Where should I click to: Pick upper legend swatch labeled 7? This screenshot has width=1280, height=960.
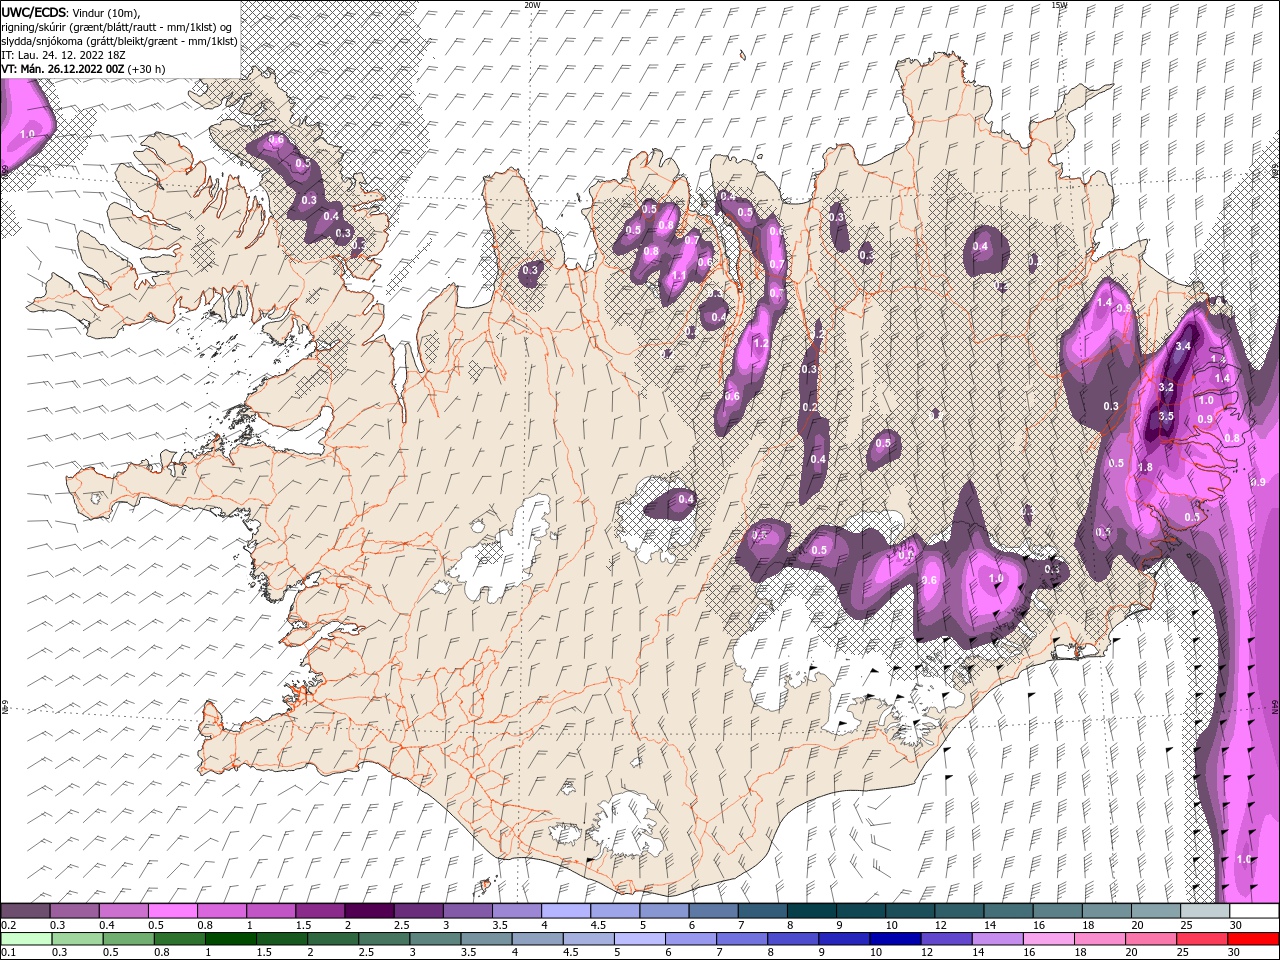pos(762,911)
